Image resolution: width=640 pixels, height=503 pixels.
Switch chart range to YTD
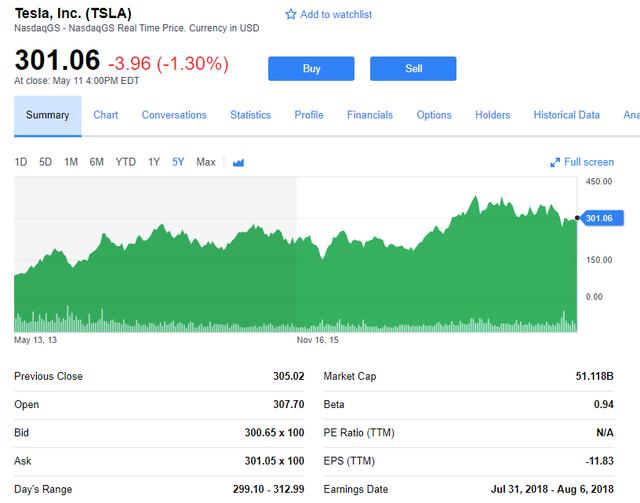point(126,162)
